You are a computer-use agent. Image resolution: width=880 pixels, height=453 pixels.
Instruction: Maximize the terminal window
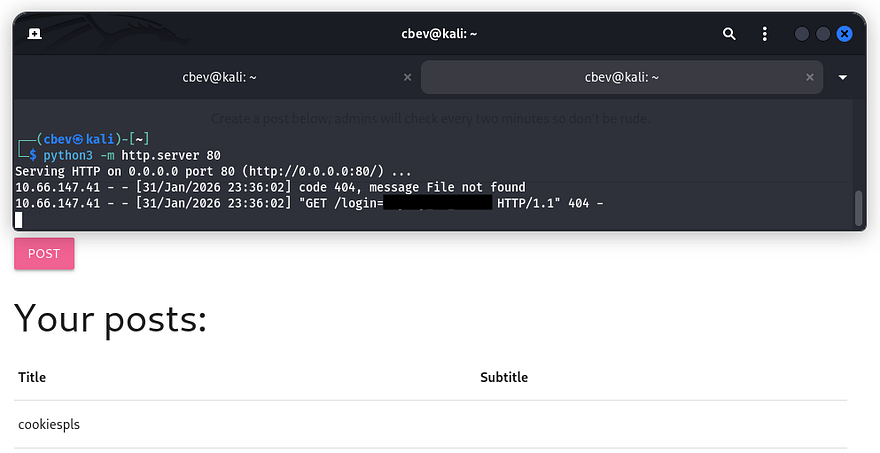tap(823, 34)
